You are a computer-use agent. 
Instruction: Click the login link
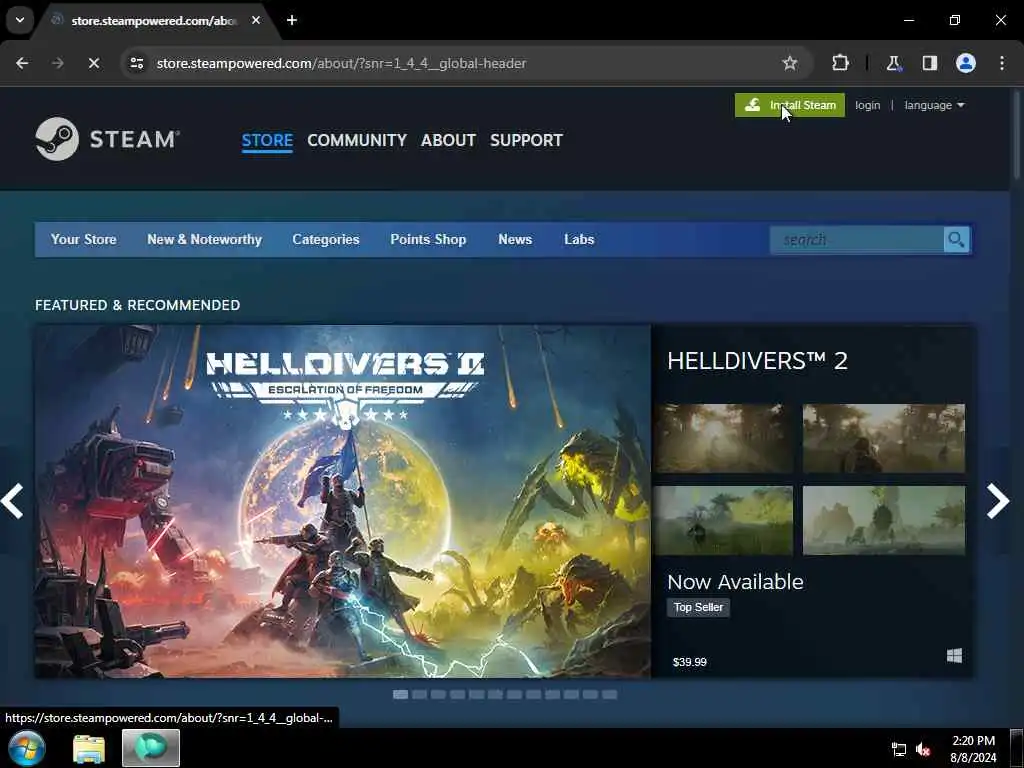tap(867, 105)
